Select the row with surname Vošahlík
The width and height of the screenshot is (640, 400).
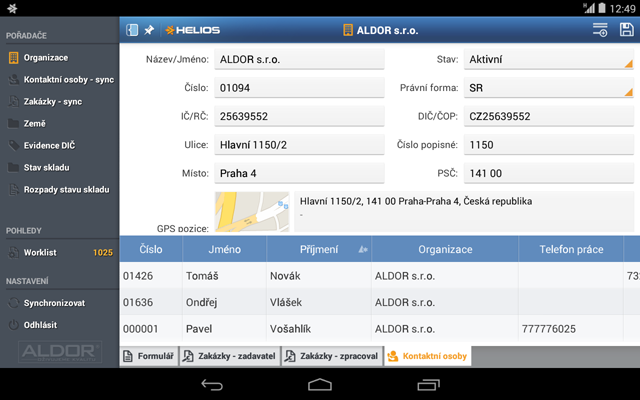coord(380,329)
